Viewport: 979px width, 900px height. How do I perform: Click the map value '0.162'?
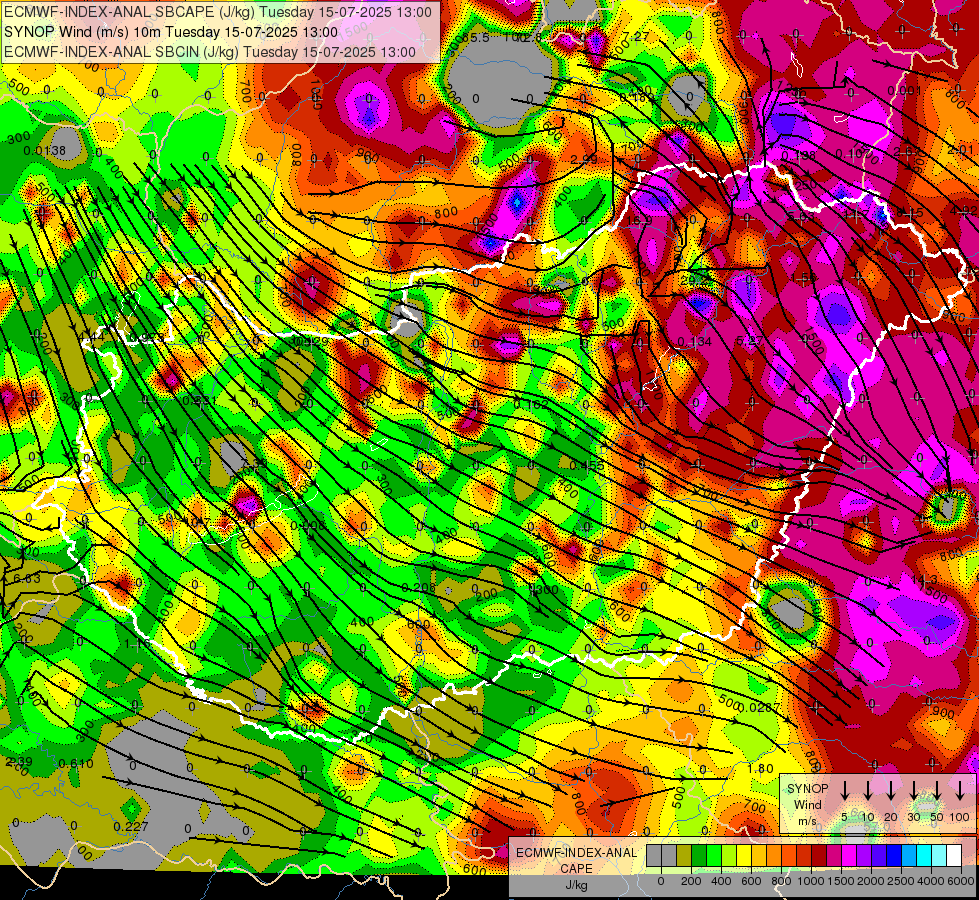(531, 405)
